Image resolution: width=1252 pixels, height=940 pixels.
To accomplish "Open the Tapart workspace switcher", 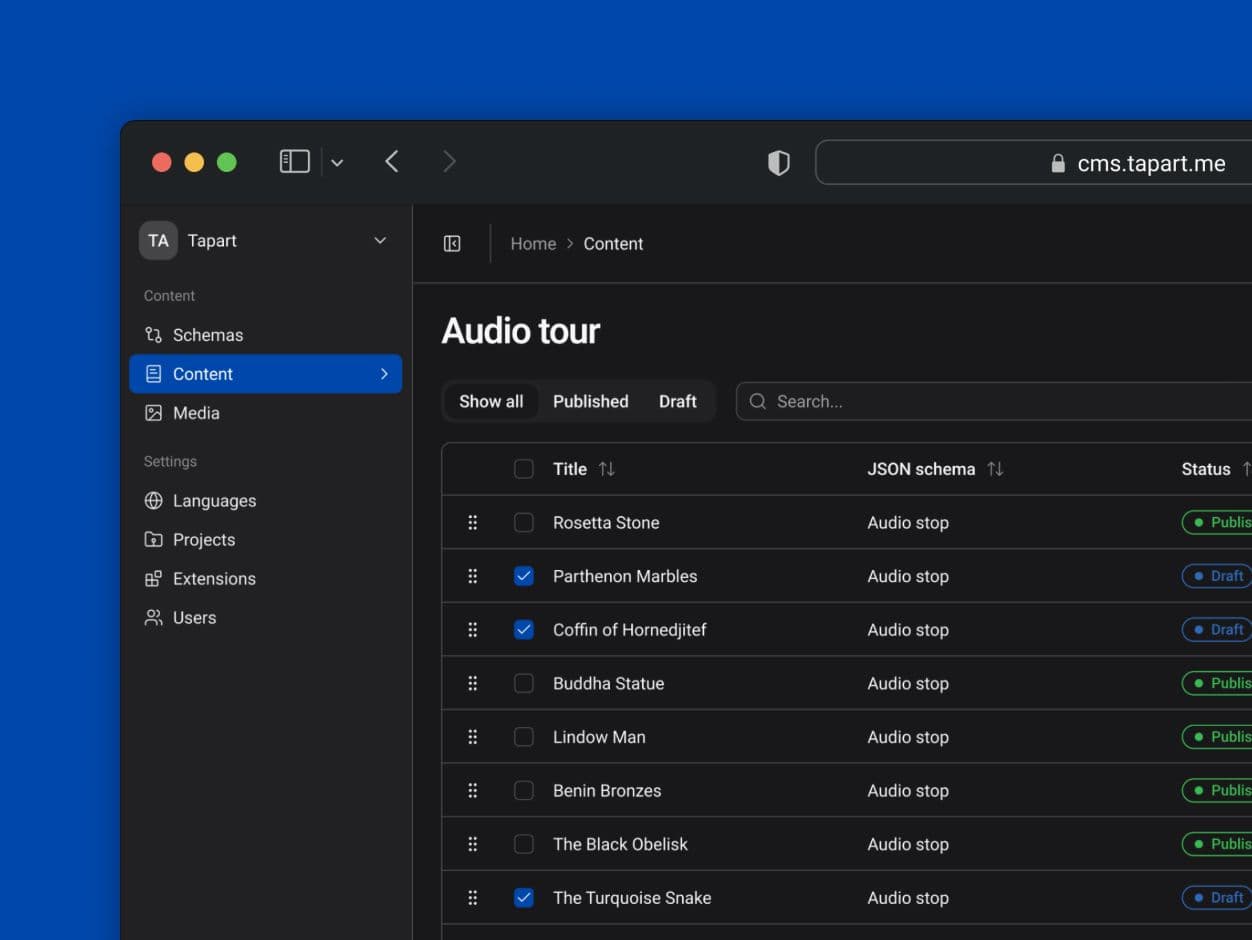I will coord(266,240).
